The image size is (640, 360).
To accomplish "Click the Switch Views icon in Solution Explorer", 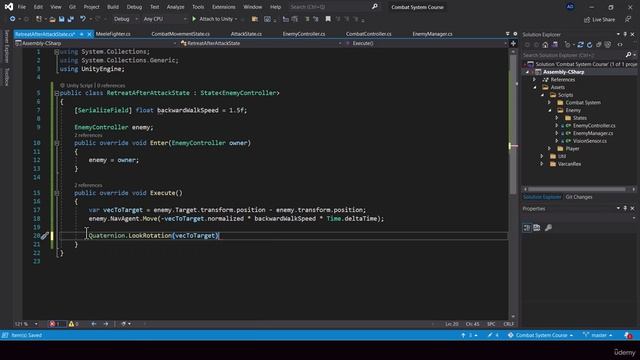I will point(555,45).
